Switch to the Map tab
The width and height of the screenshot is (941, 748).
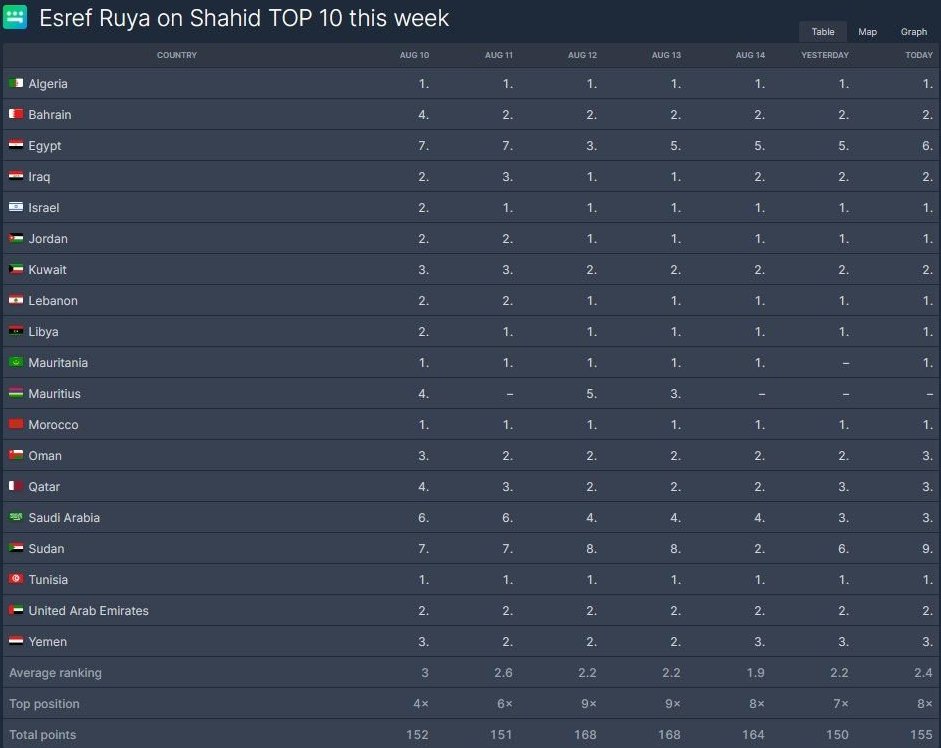click(x=867, y=32)
